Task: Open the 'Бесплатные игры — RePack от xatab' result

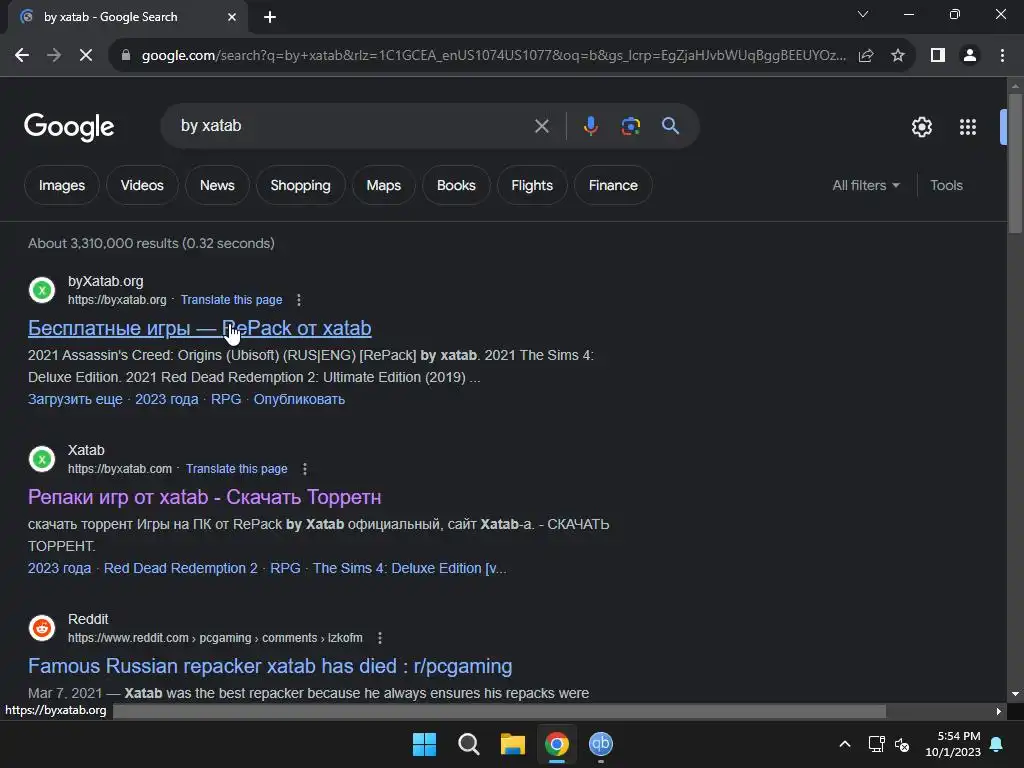Action: (x=200, y=328)
